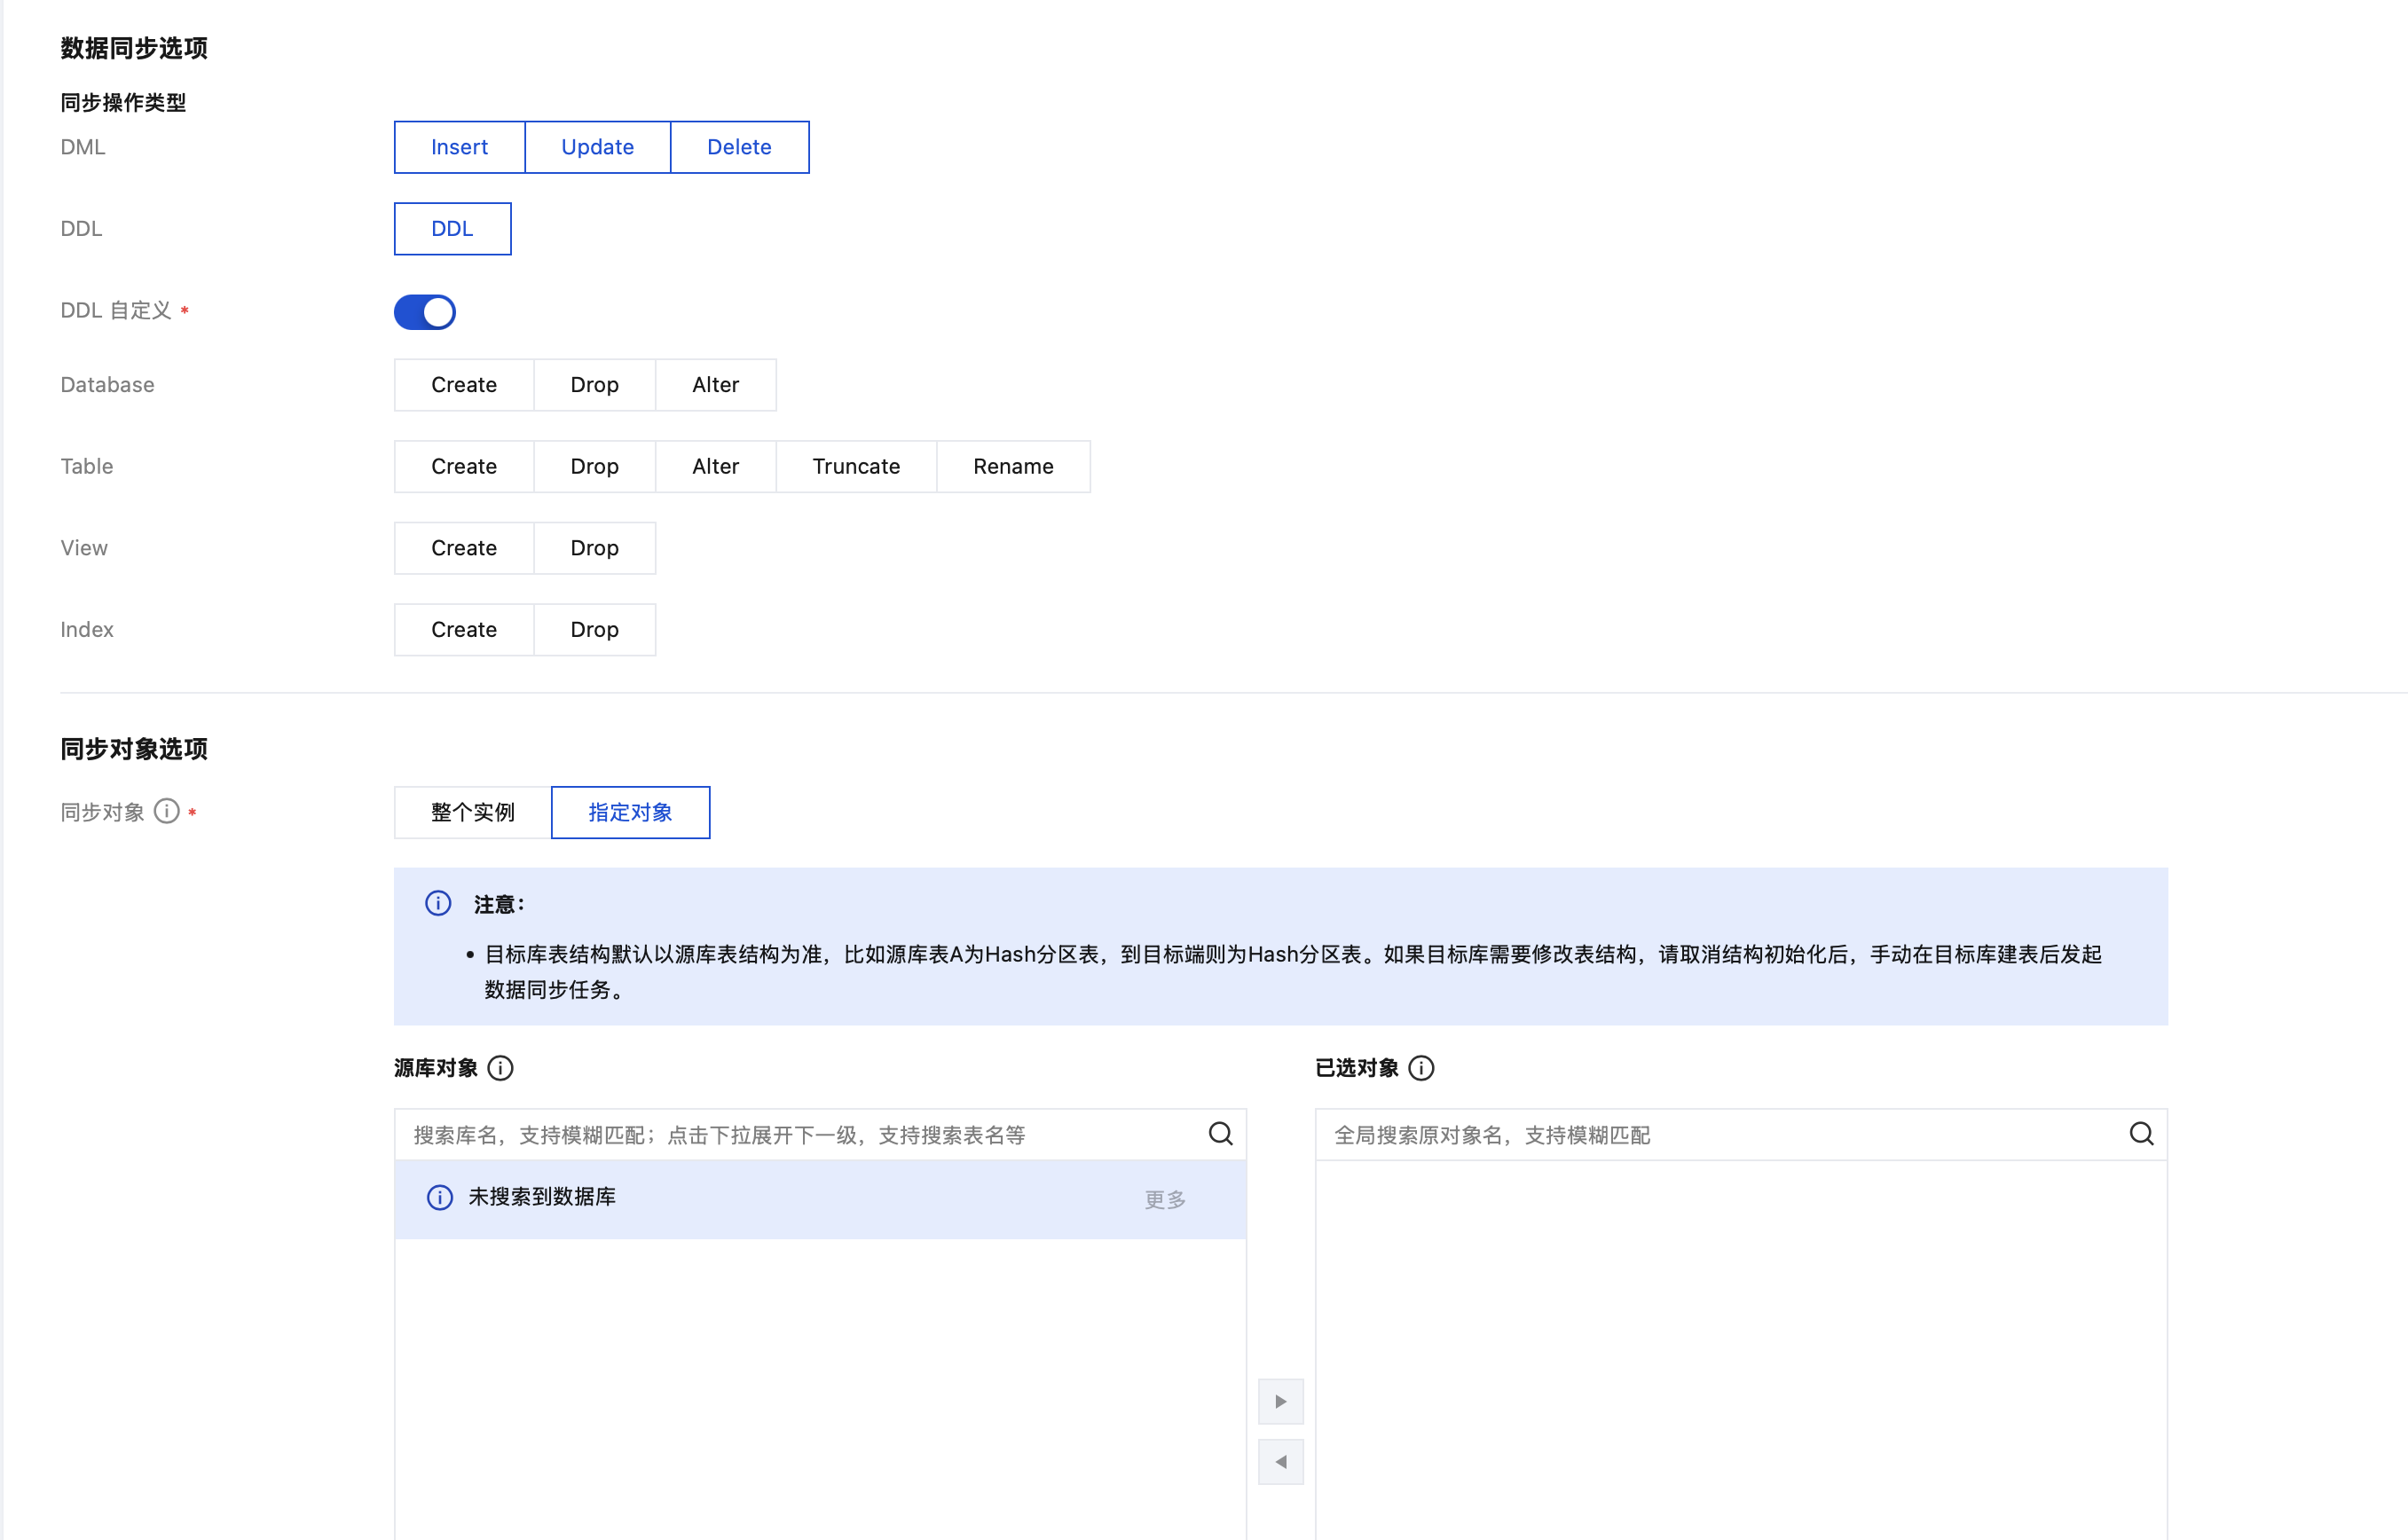
Task: Click the search magnifier in source database box
Action: (x=1220, y=1134)
